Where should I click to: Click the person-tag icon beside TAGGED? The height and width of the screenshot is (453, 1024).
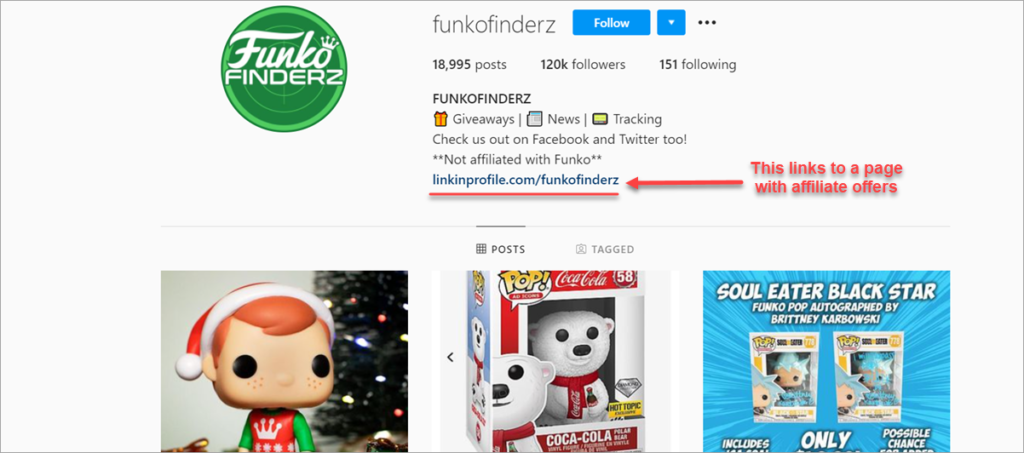coord(581,249)
